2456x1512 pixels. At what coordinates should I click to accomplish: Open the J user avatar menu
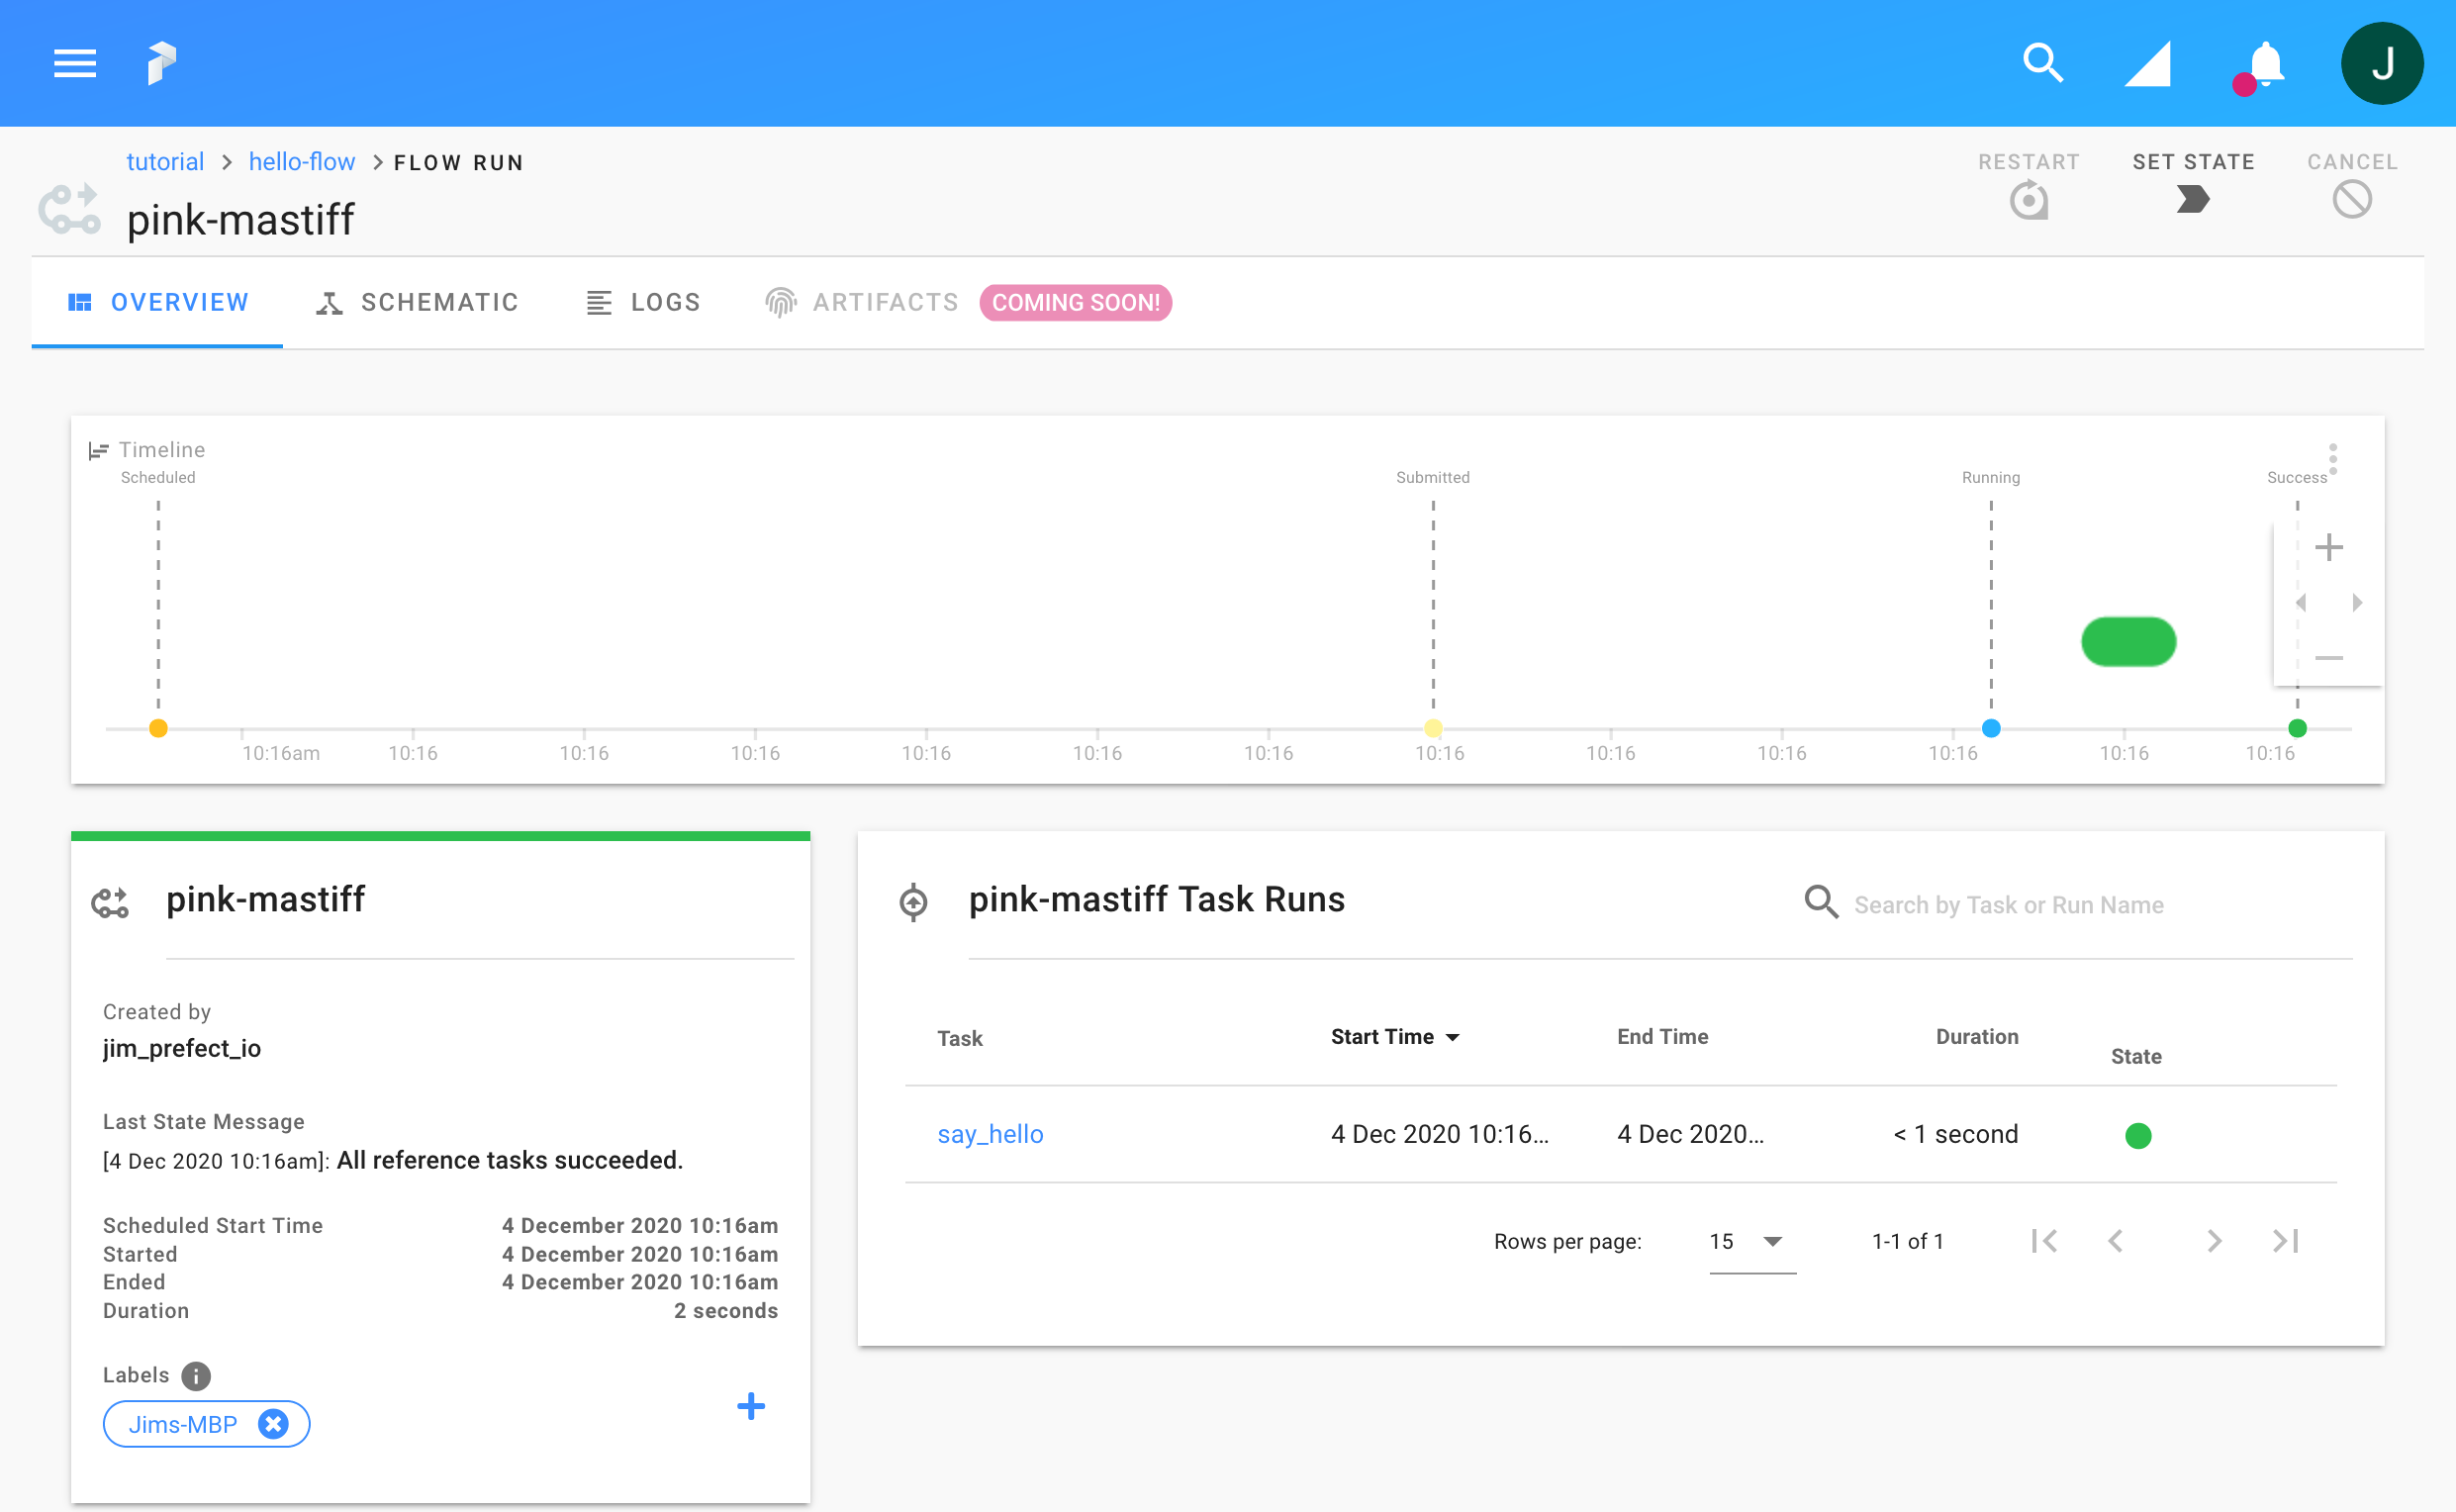point(2381,63)
